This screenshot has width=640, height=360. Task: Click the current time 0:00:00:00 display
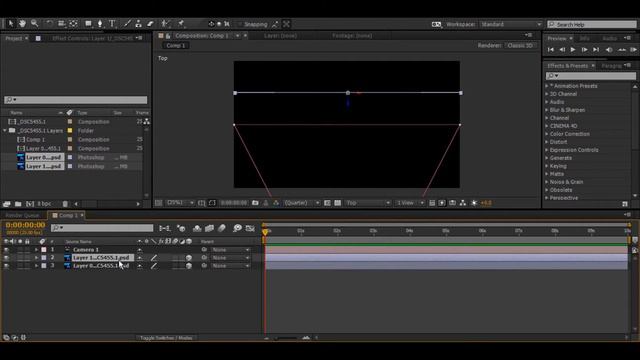point(25,225)
